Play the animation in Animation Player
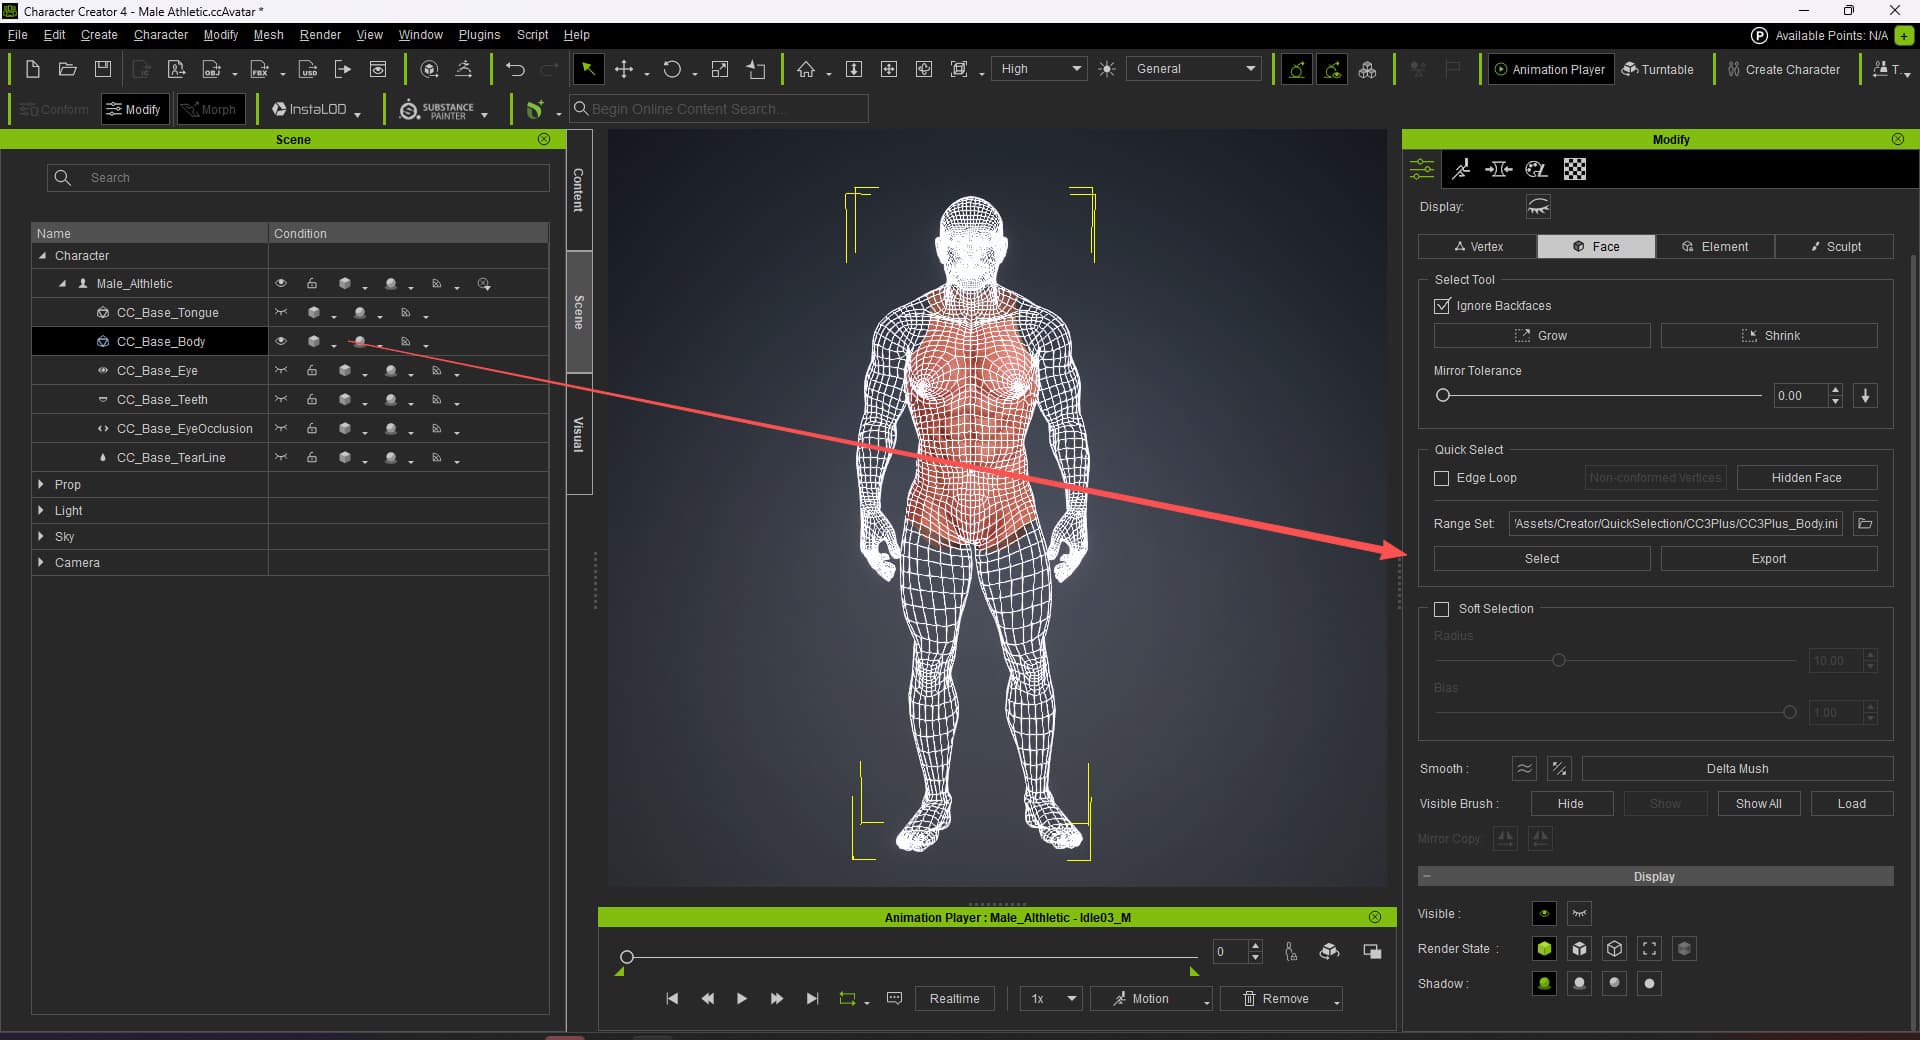The width and height of the screenshot is (1920, 1040). point(741,998)
